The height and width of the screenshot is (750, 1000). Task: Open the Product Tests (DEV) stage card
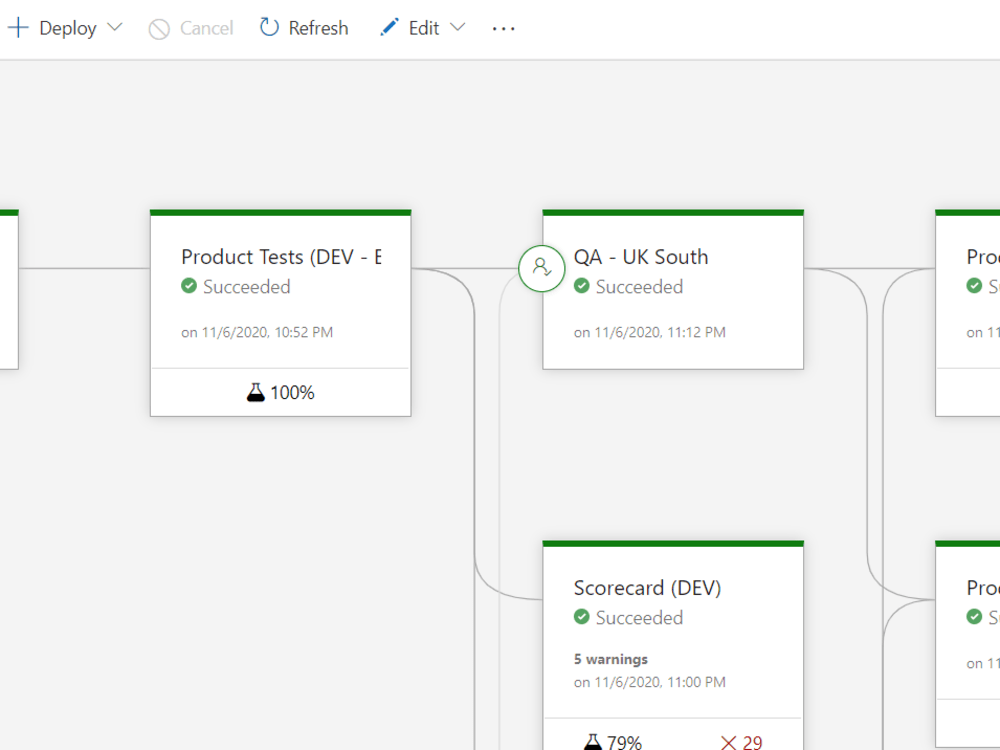(x=280, y=310)
